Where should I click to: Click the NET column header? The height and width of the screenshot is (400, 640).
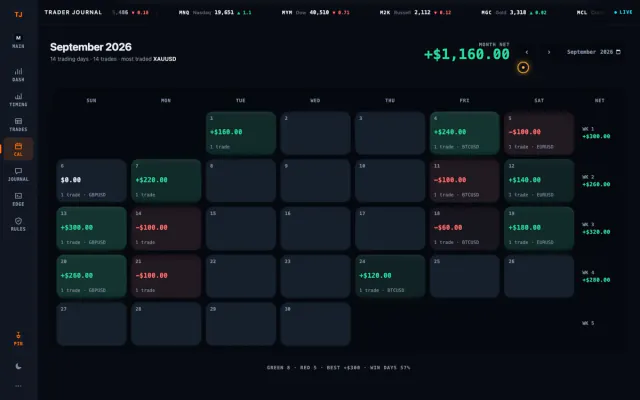(599, 100)
